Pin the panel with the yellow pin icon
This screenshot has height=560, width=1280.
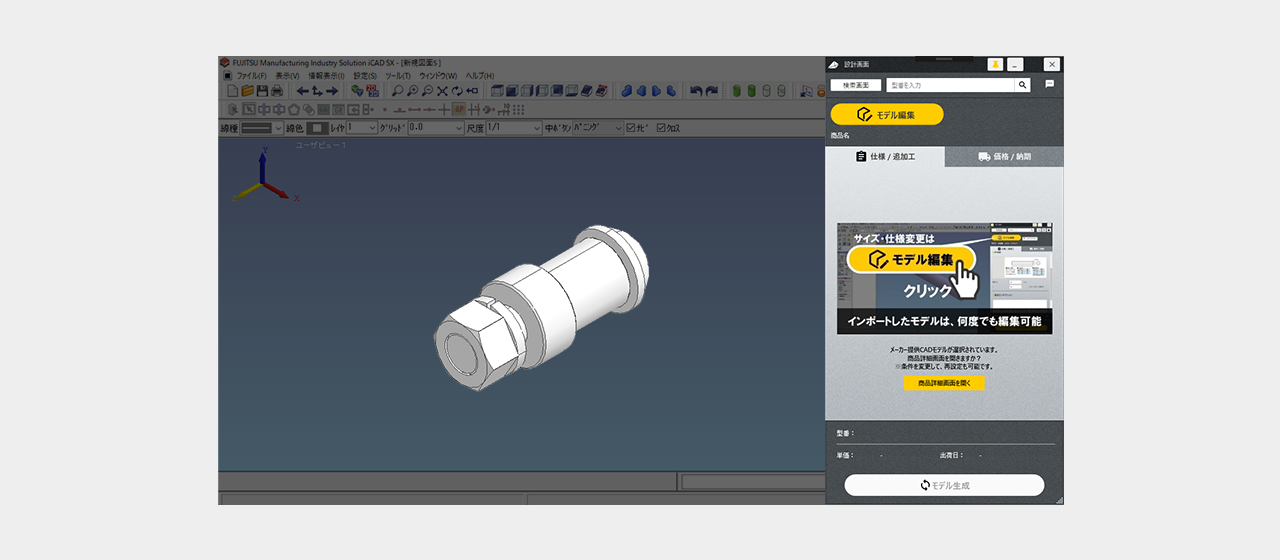coord(995,64)
